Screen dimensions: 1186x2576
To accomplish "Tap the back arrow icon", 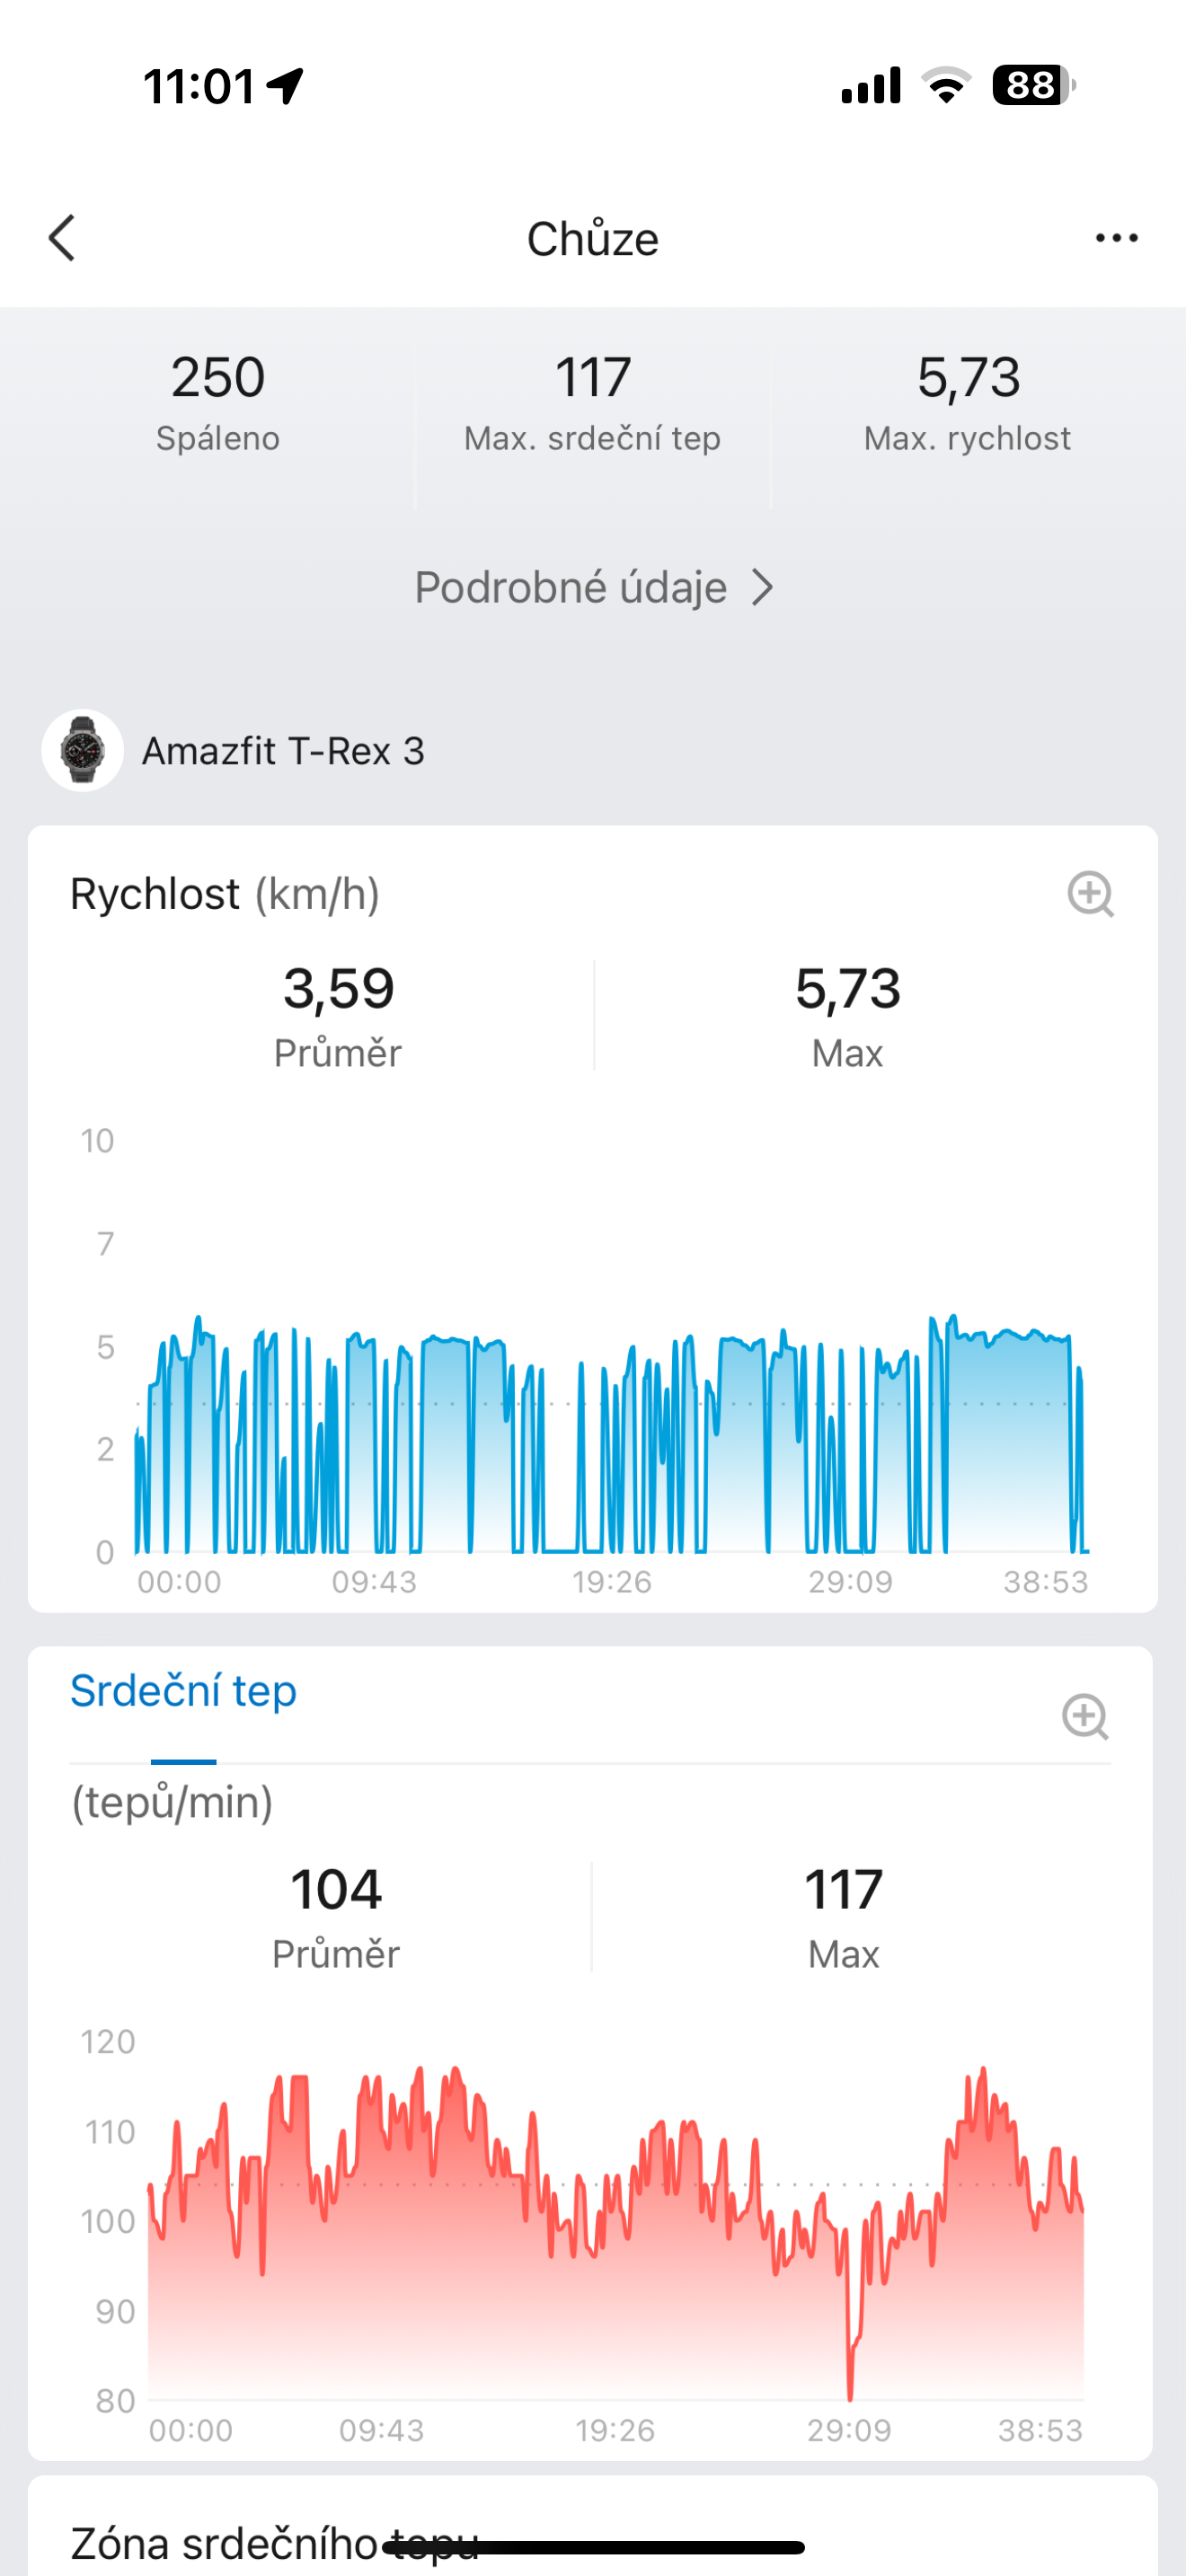I will (62, 238).
